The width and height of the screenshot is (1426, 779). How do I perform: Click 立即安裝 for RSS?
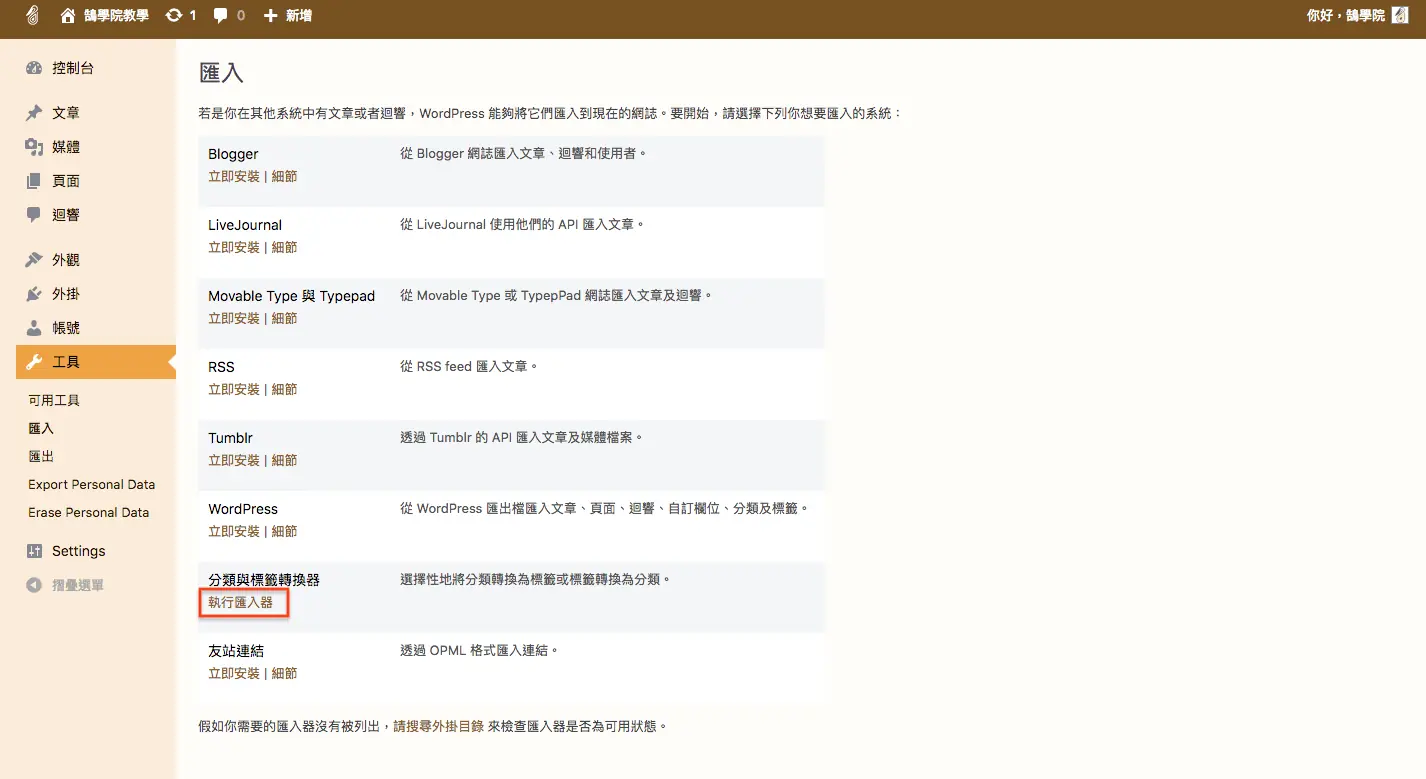234,389
